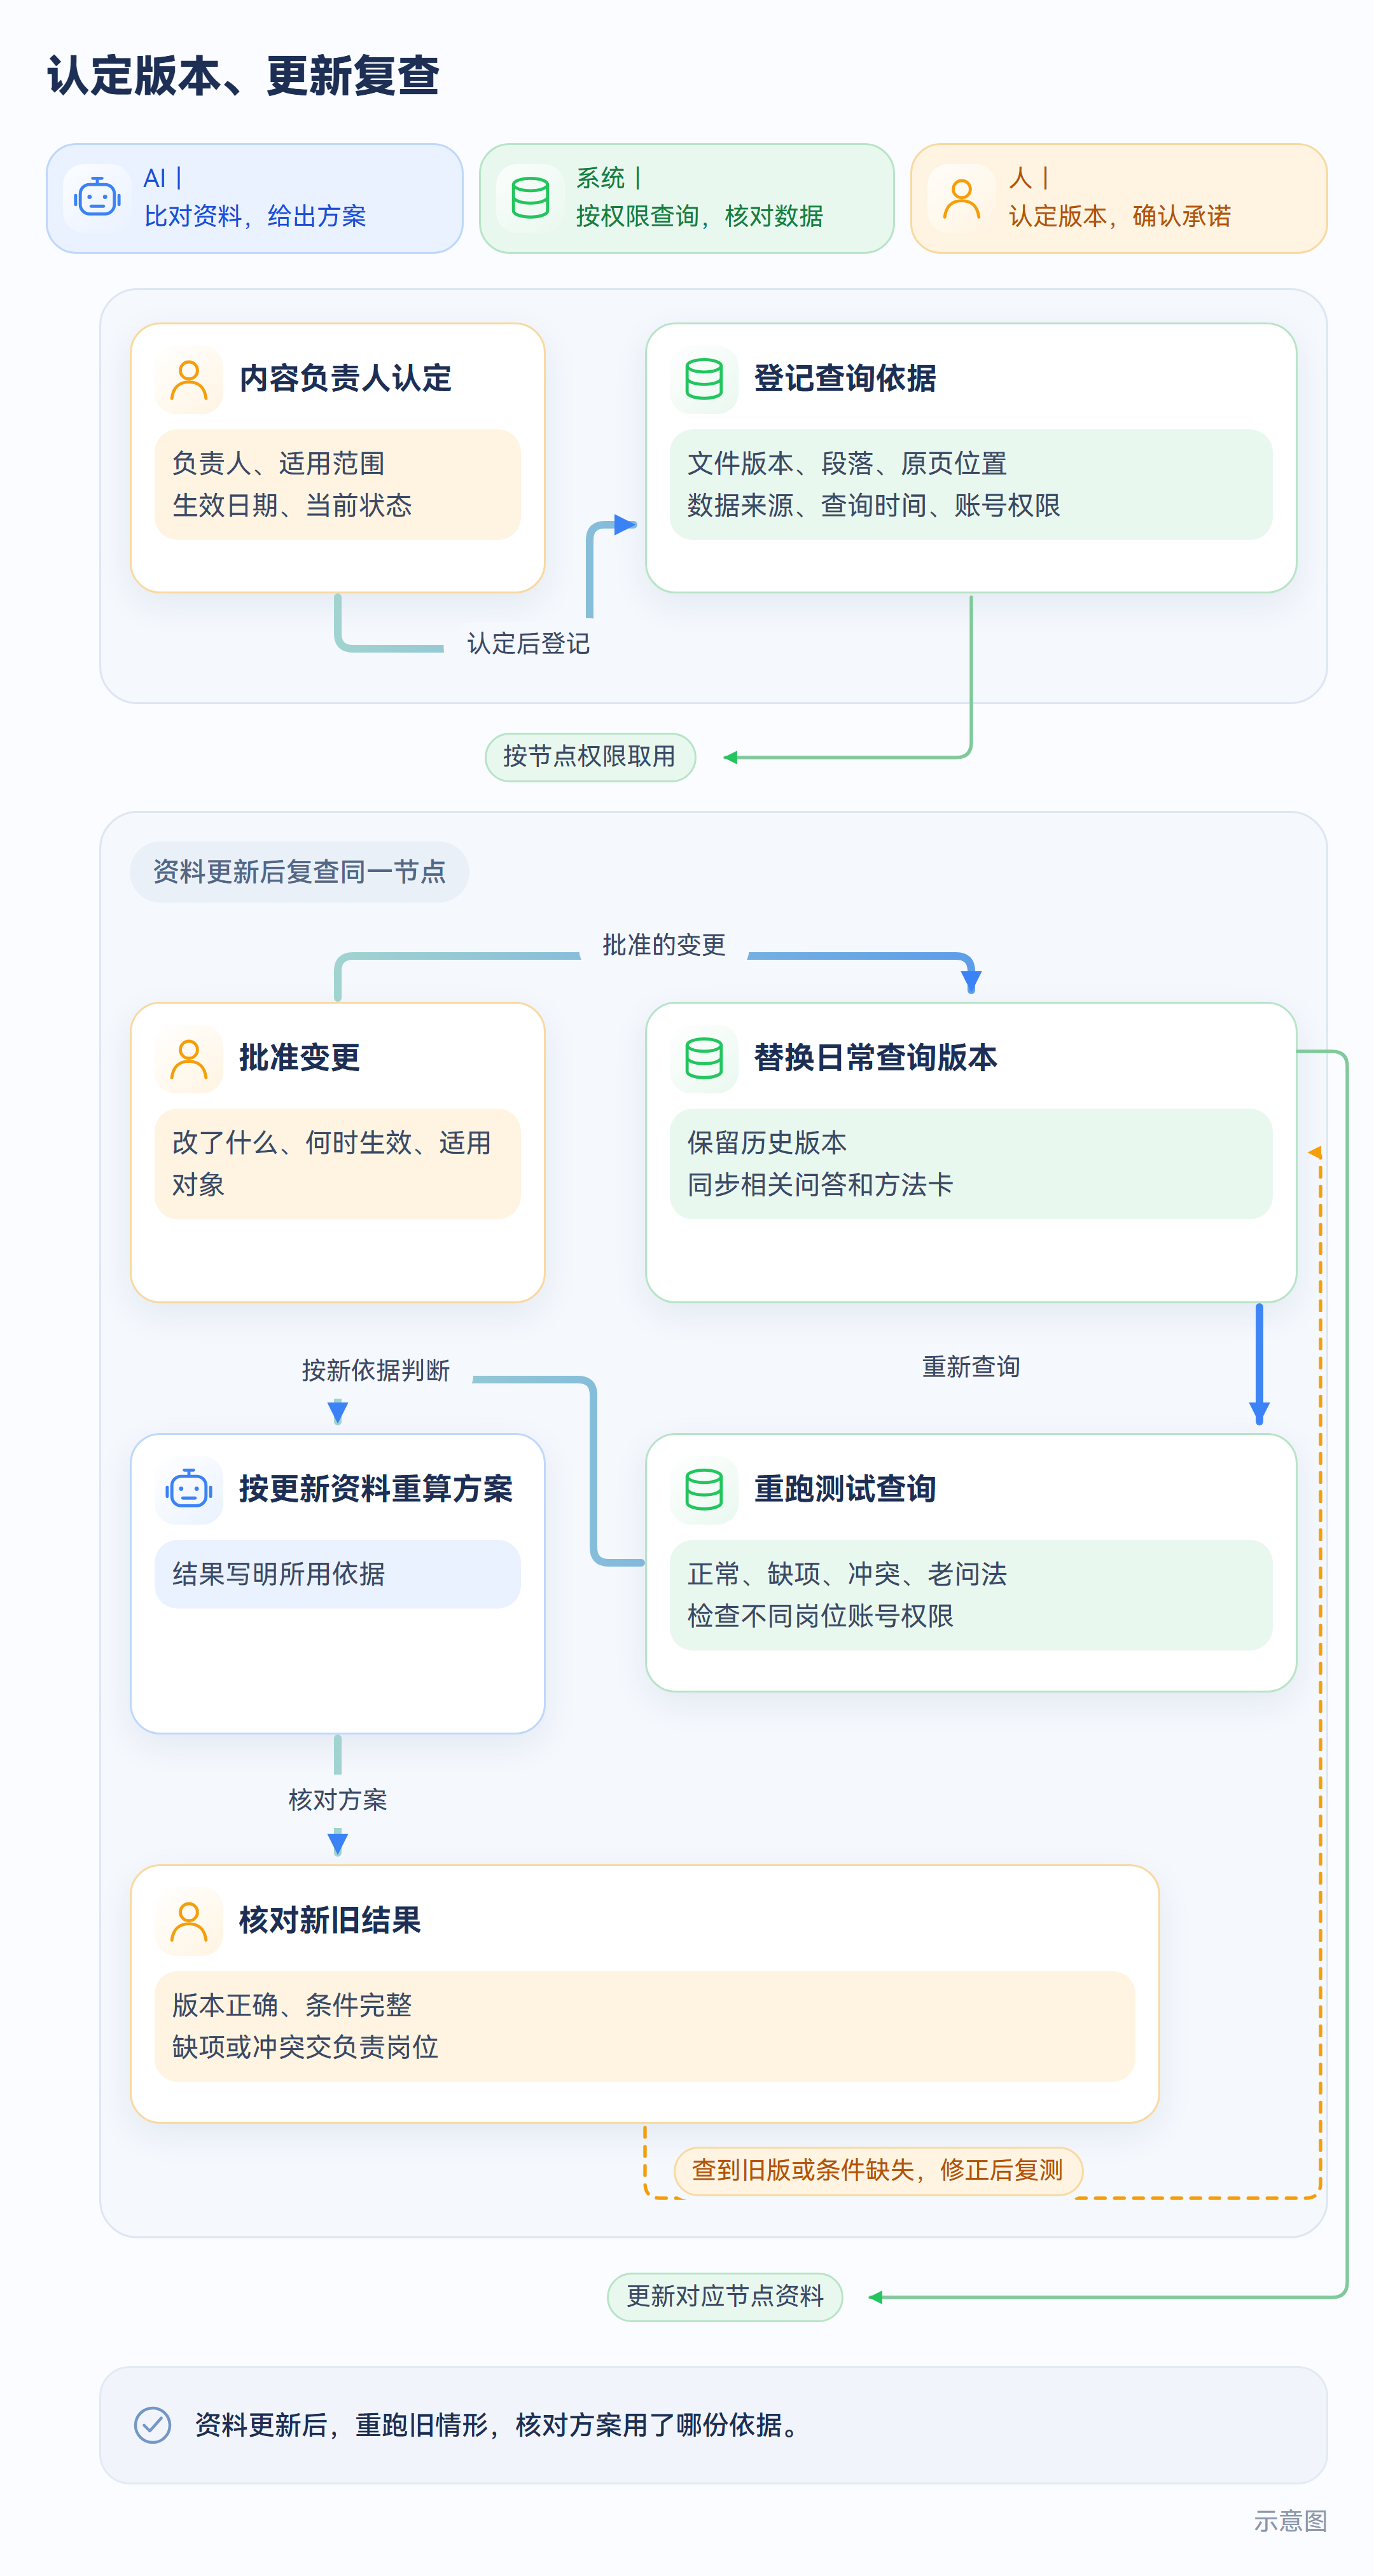Click the person icon in the 人 legend
The image size is (1374, 2576).
point(962,198)
